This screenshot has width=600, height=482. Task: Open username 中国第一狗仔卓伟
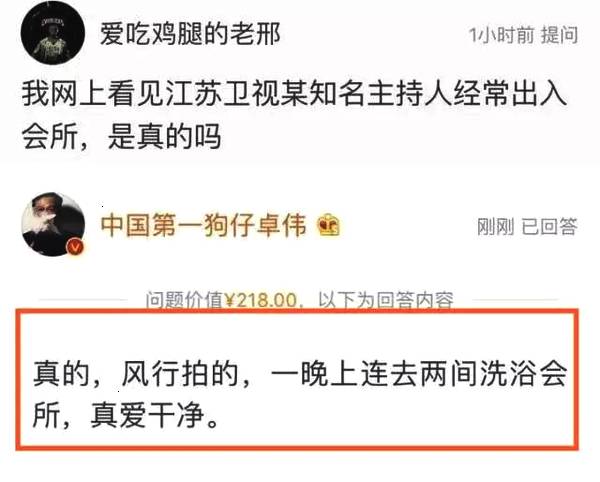(204, 225)
